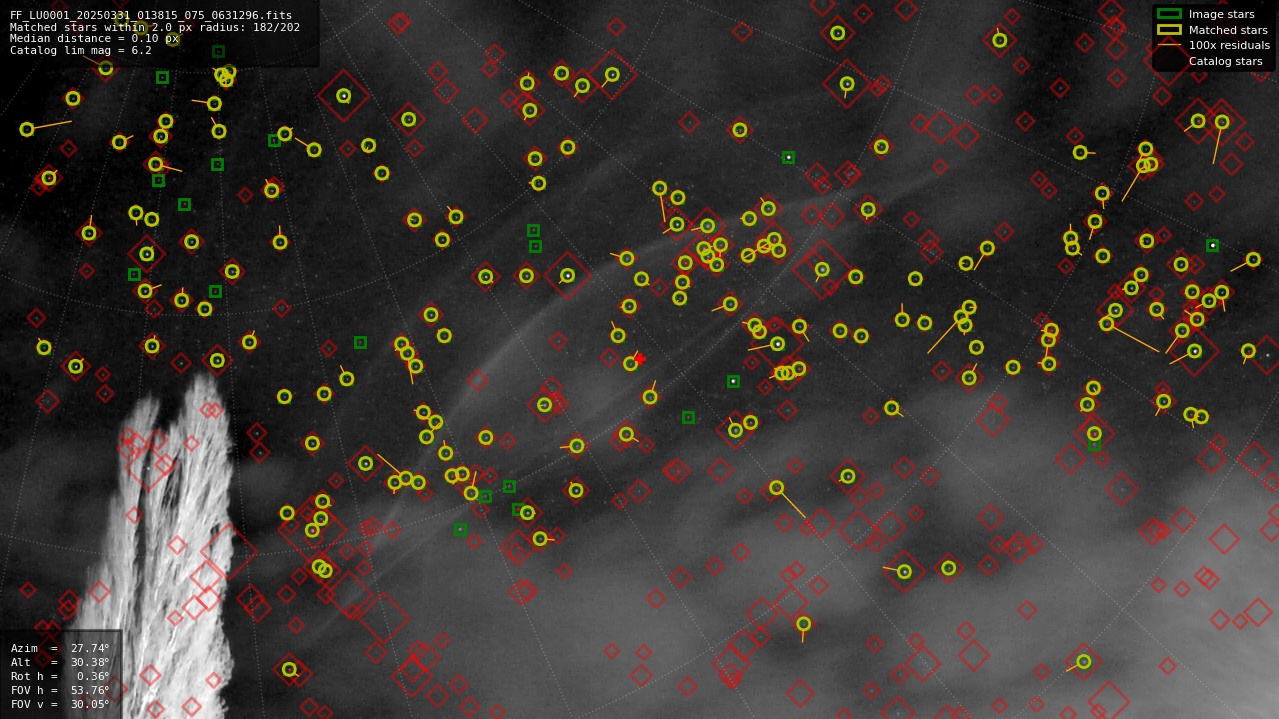Click the 'Catalog lim mag = 6.2' line
1279x719 pixels.
(81, 50)
